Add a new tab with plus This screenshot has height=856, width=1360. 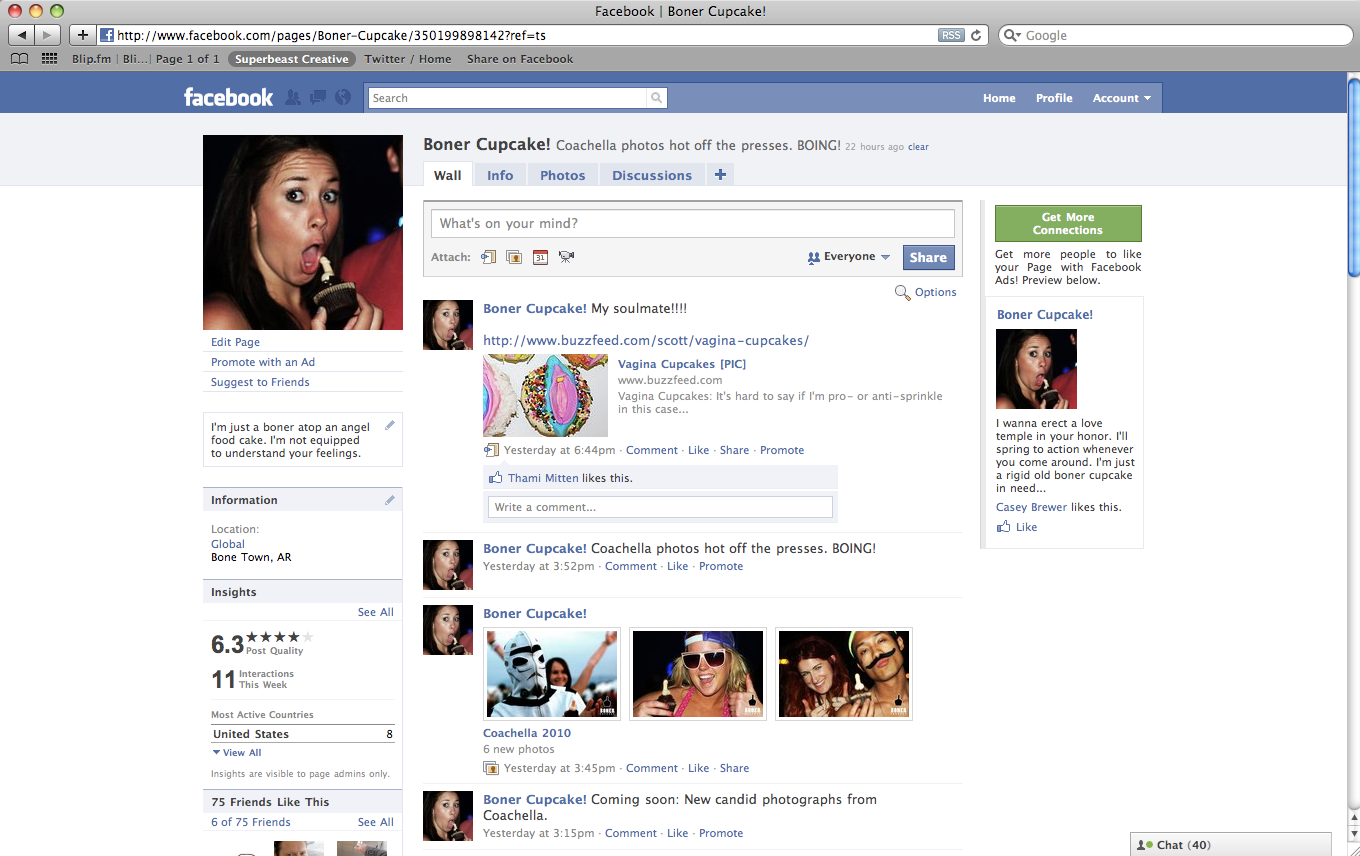(x=720, y=175)
